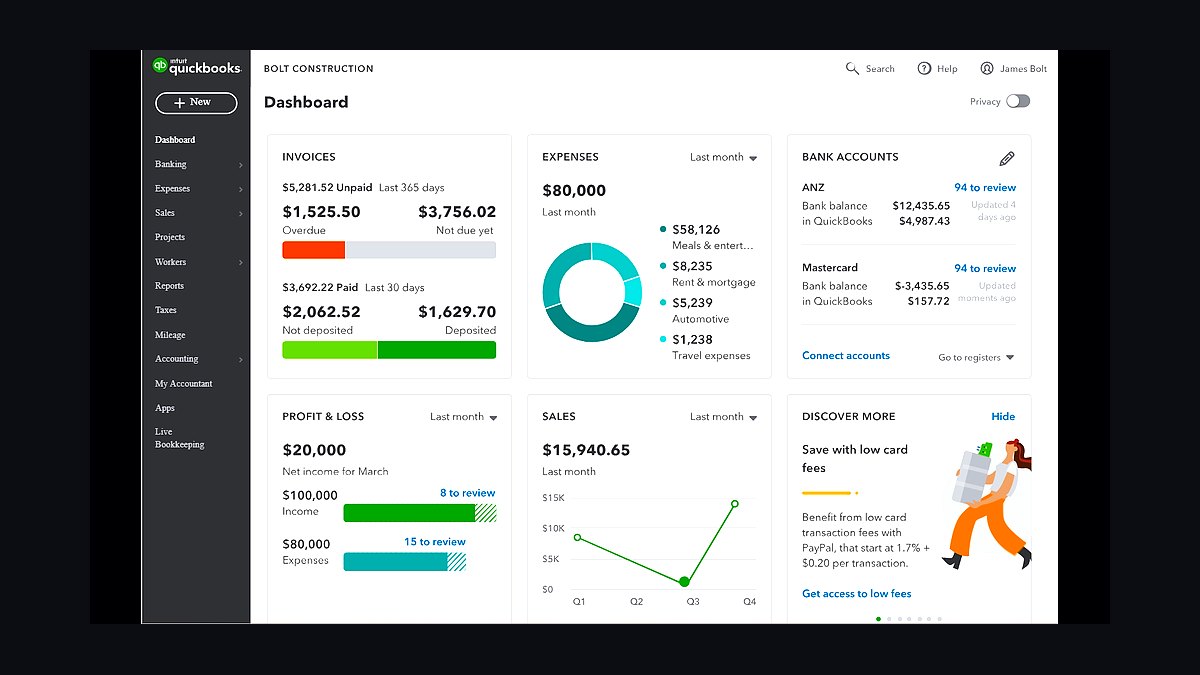Expand the Sales sidebar chevron
1200x675 pixels.
click(241, 213)
